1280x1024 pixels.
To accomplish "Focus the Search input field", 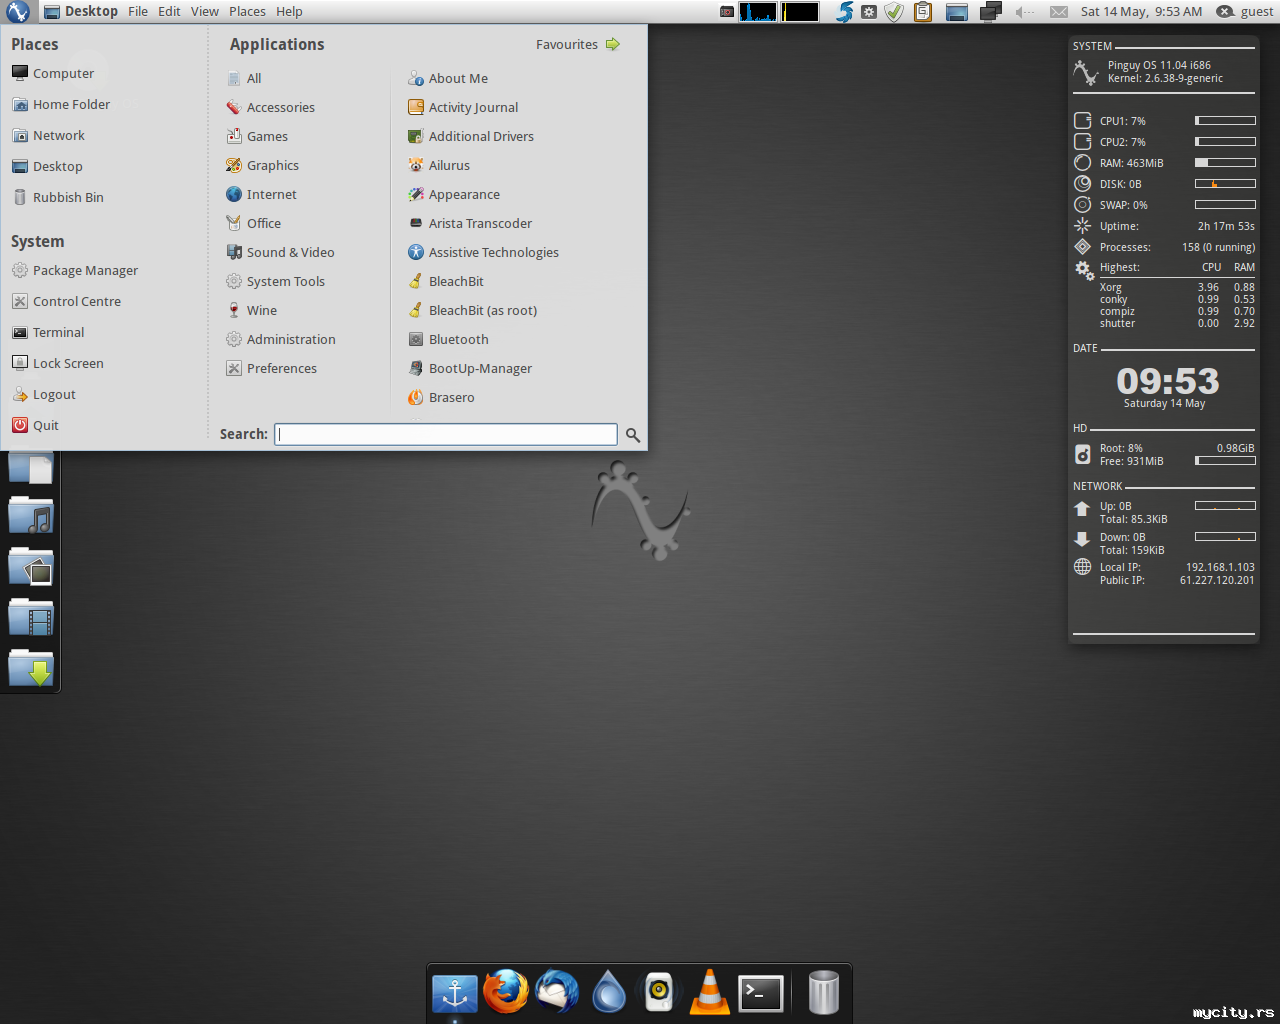I will [x=446, y=434].
